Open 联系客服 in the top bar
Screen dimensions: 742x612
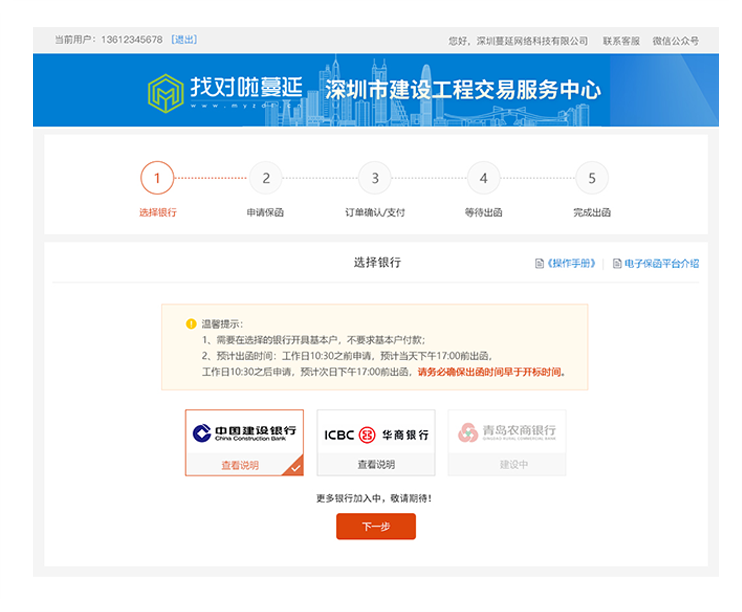[621, 41]
